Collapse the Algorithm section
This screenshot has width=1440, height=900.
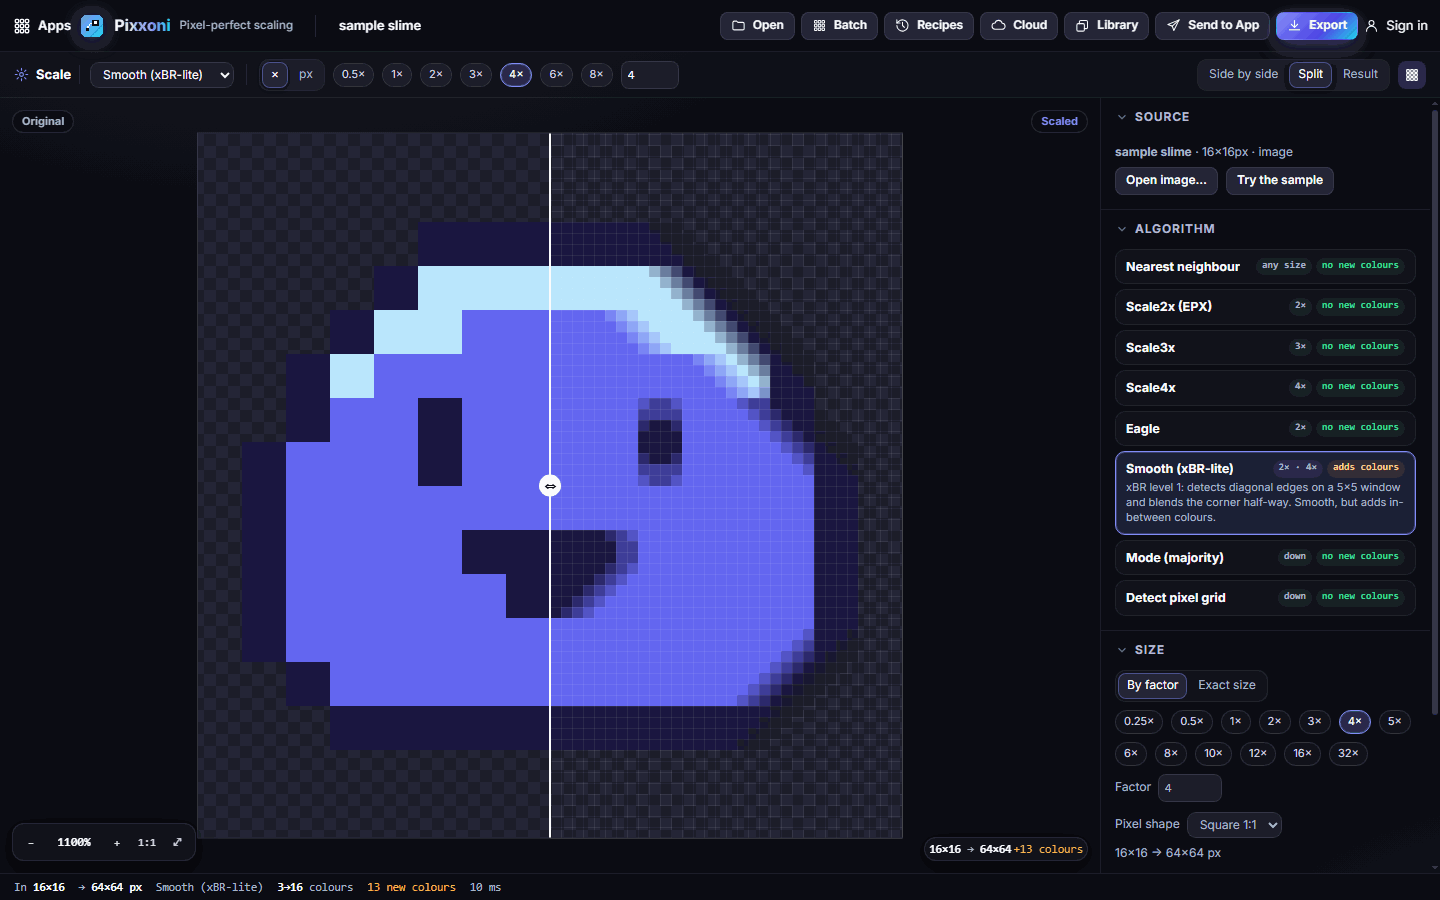coord(1122,229)
